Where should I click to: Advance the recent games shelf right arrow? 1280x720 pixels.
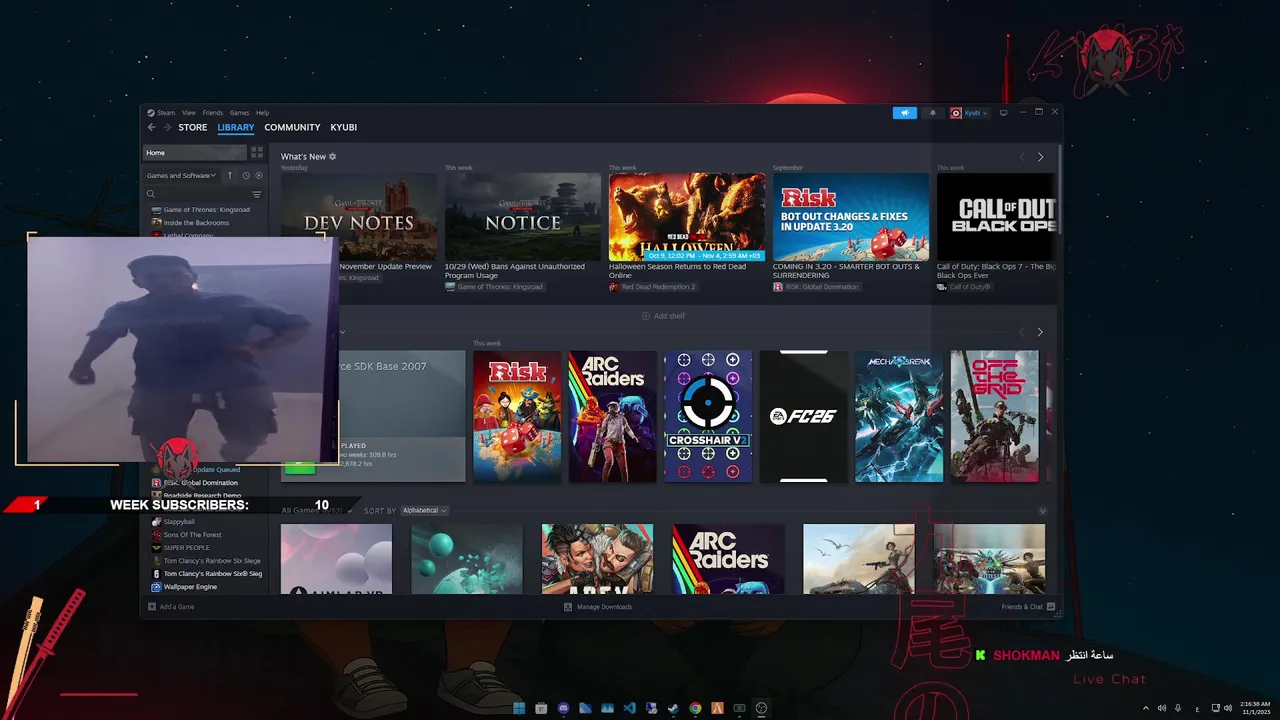1040,332
